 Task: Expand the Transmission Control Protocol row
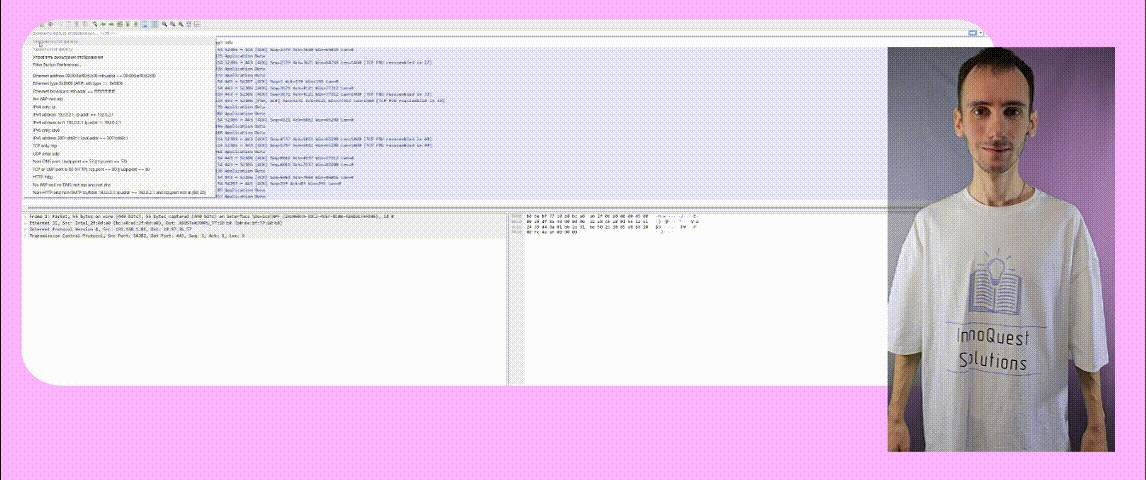pos(25,235)
